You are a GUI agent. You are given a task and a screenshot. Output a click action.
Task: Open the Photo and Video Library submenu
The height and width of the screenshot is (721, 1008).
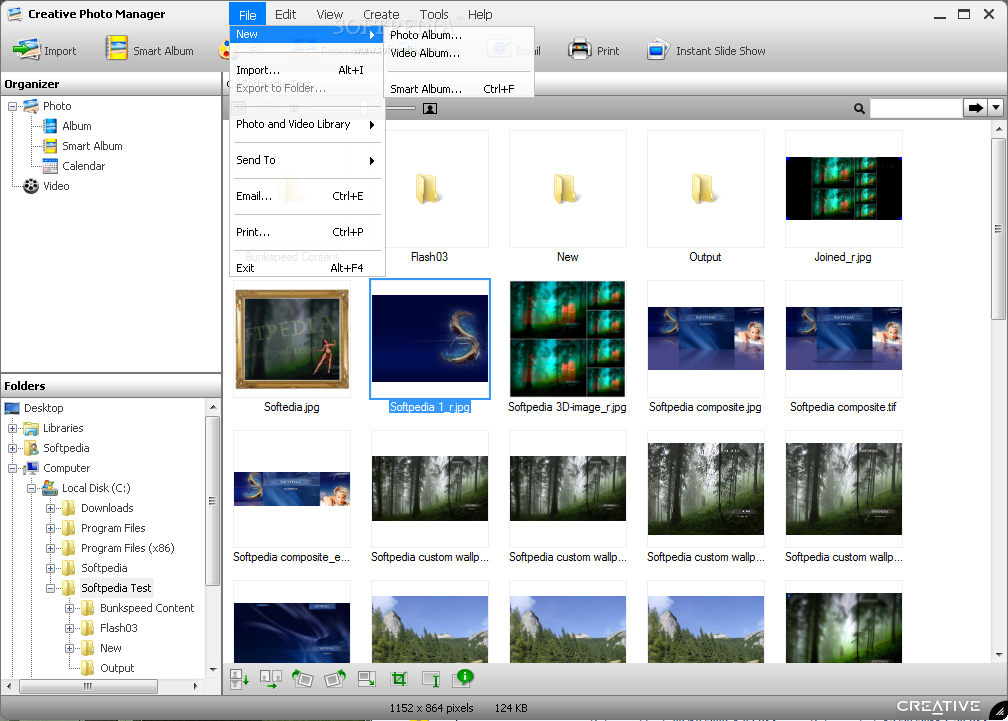pos(307,124)
